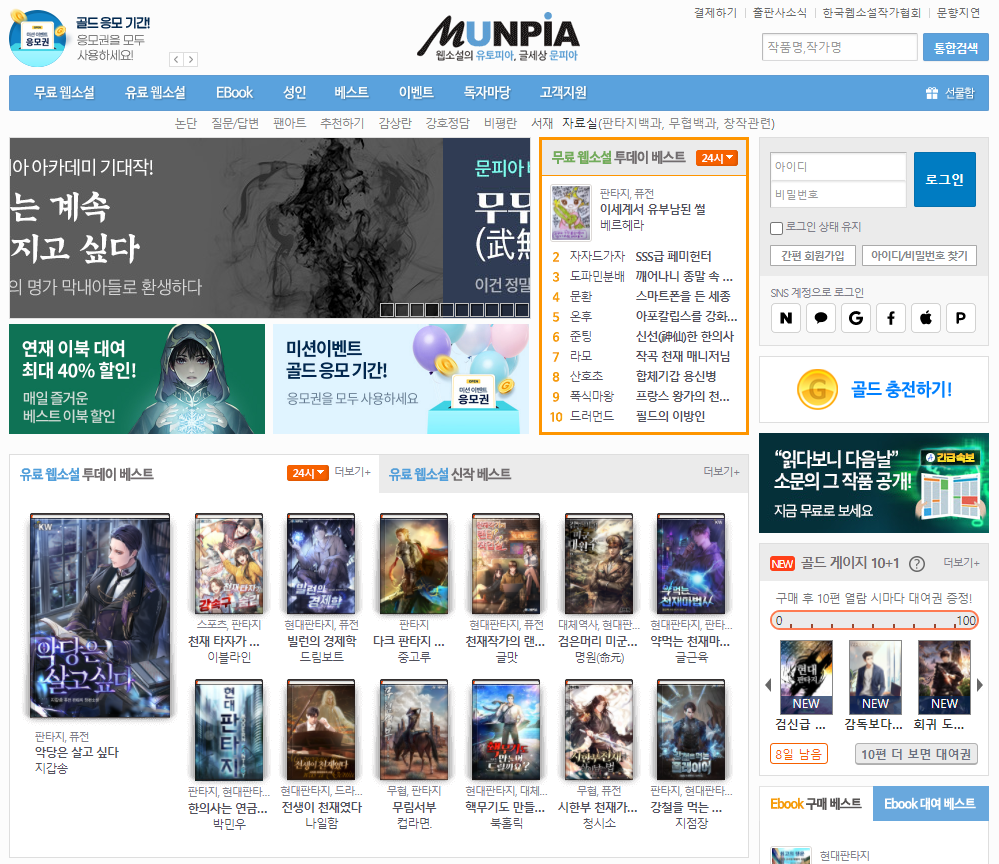Screen dimensions: 999x864
Task: Open the 무림서부 book cover
Action: click(x=413, y=730)
